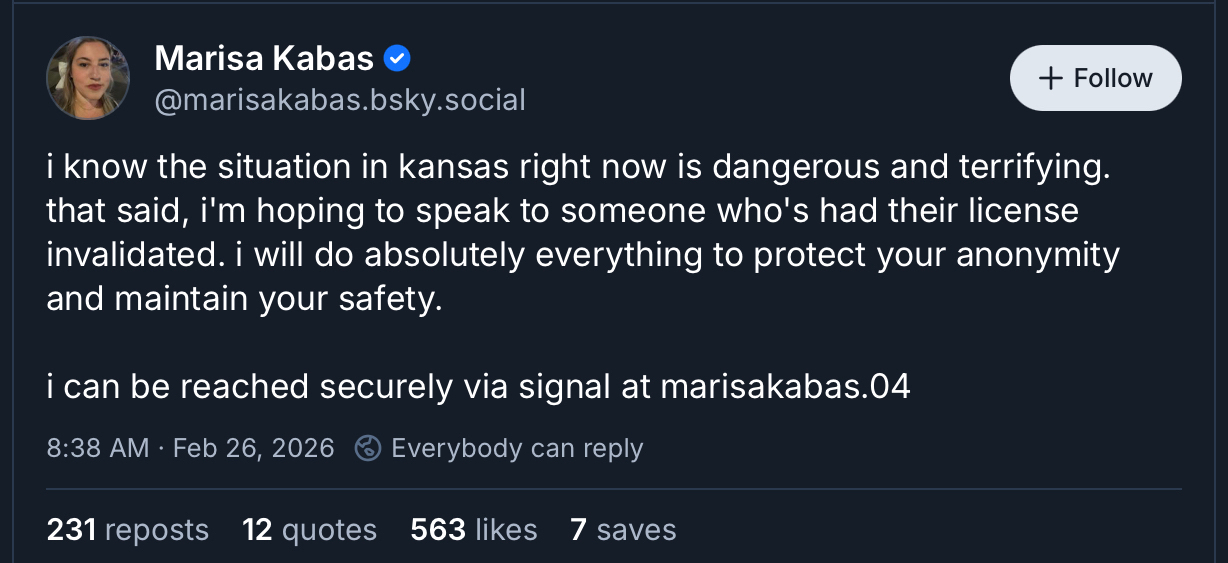Click the @marisakabas.bsky.social handle

click(340, 99)
